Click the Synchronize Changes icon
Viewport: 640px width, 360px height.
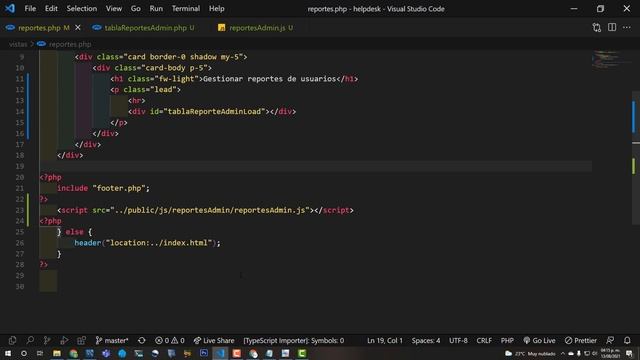(142, 340)
